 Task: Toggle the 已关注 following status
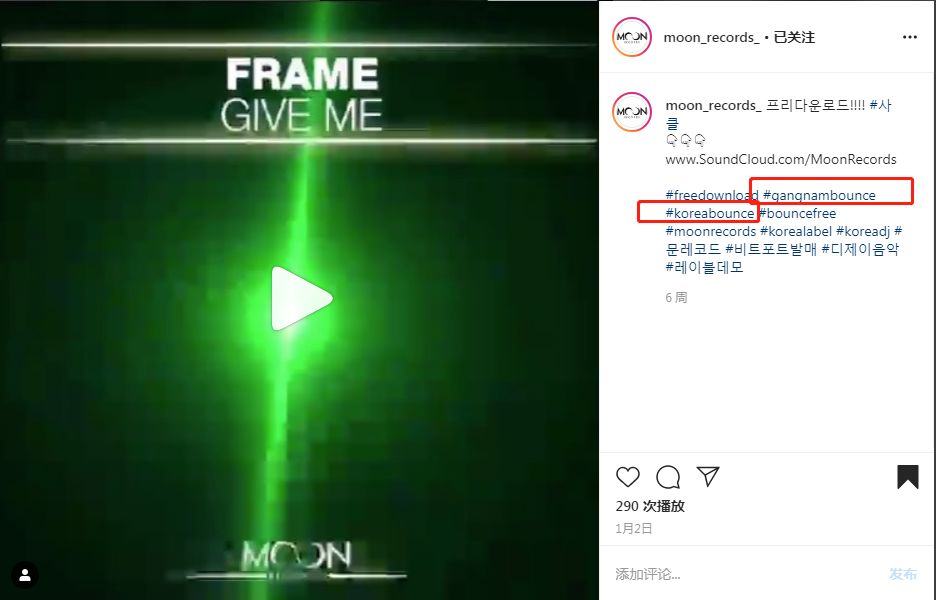click(x=794, y=37)
